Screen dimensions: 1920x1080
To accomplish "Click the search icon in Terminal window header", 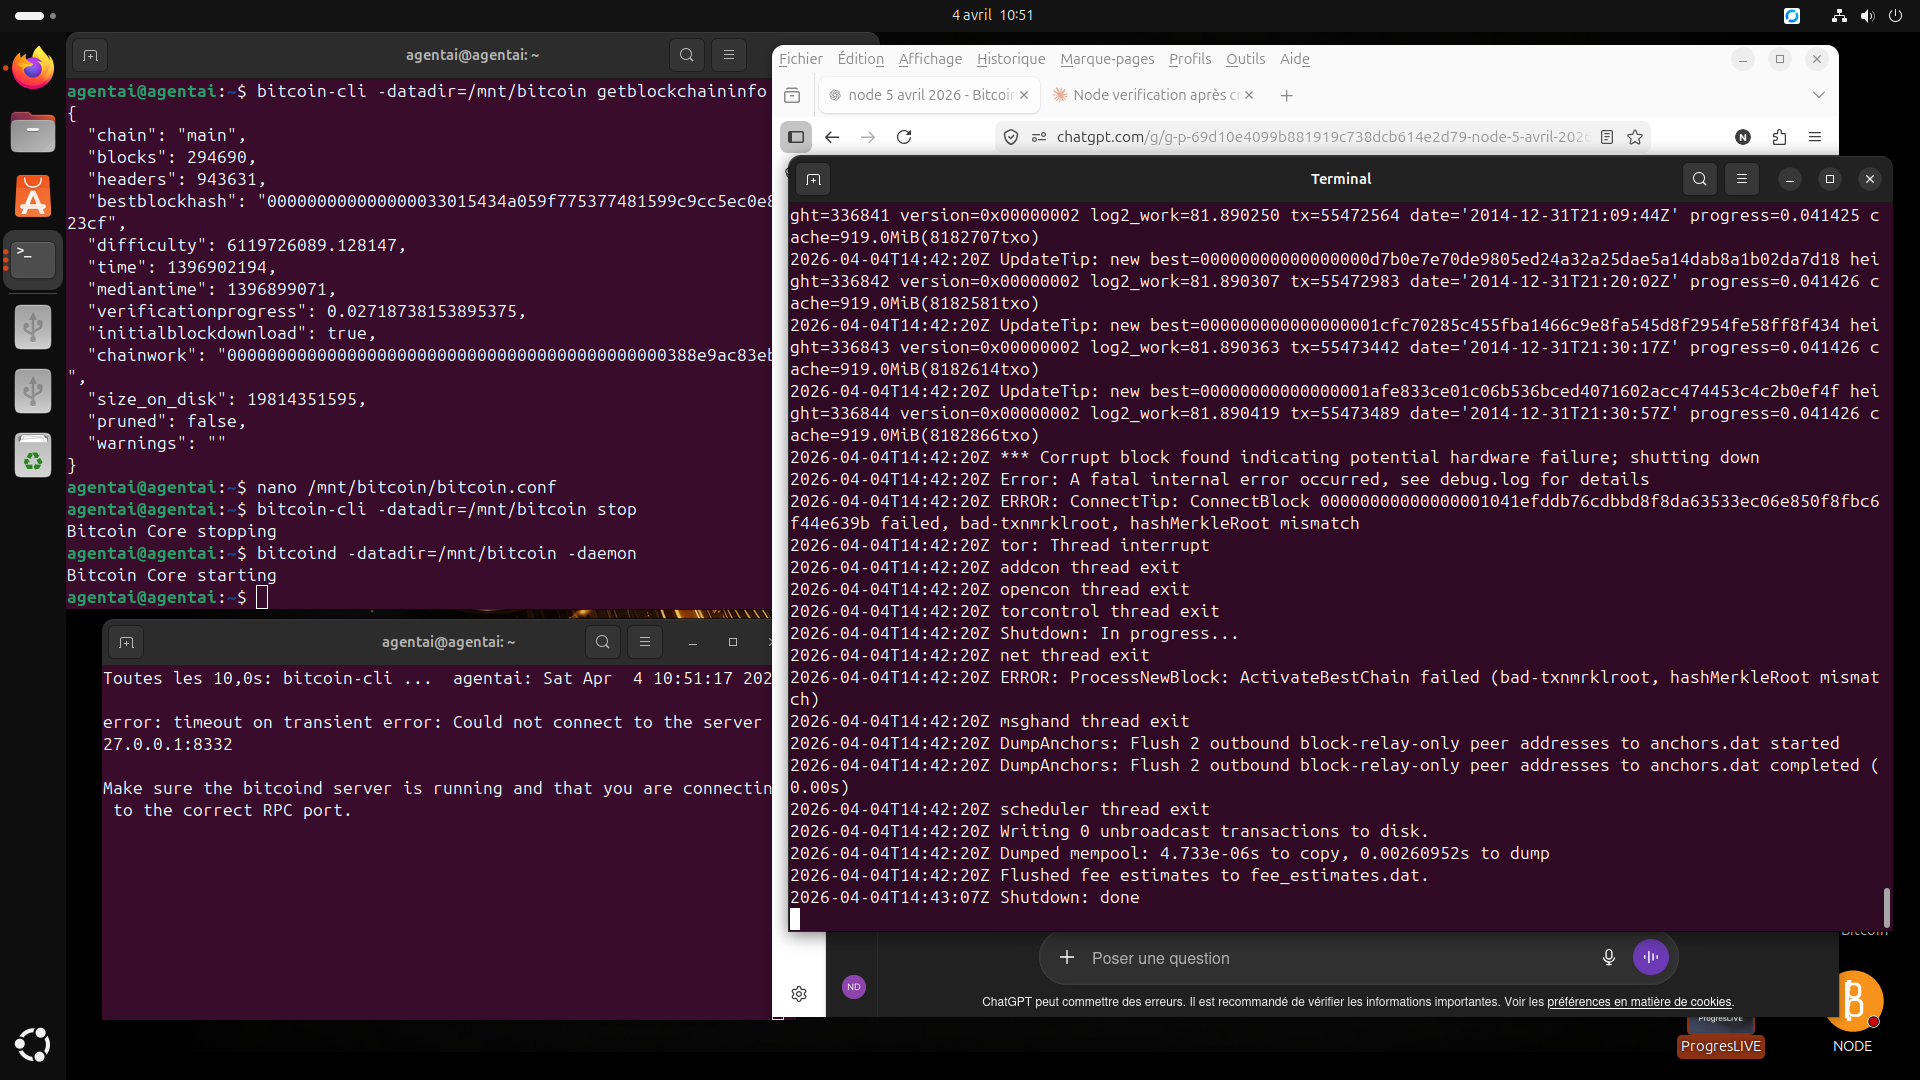I will 1699,179.
